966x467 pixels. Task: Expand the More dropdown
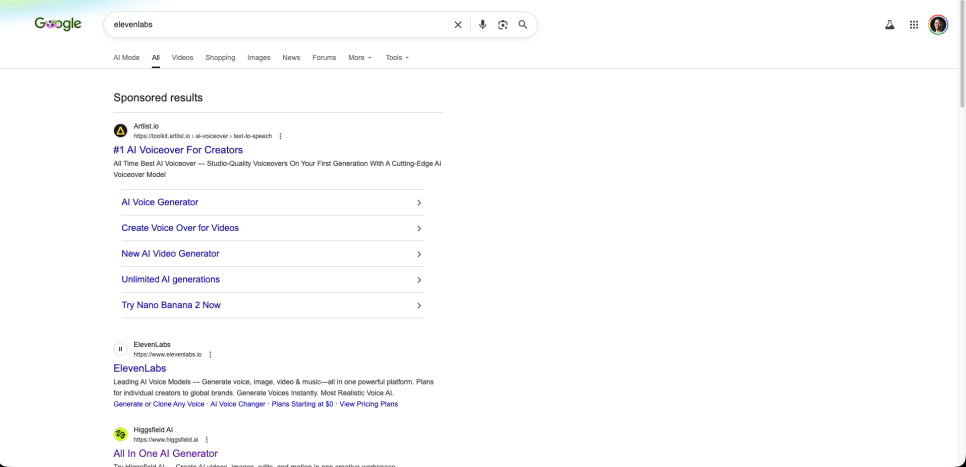click(x=360, y=57)
